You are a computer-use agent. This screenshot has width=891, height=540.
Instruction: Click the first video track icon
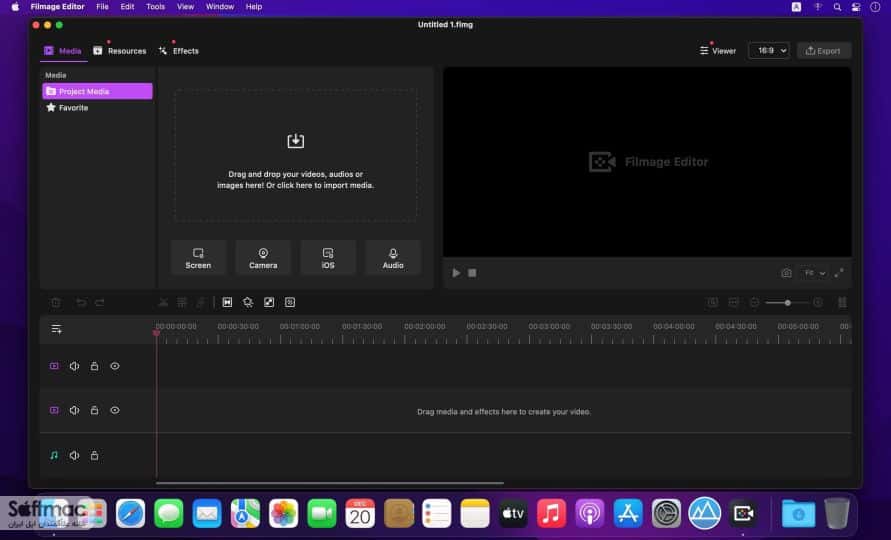point(54,366)
